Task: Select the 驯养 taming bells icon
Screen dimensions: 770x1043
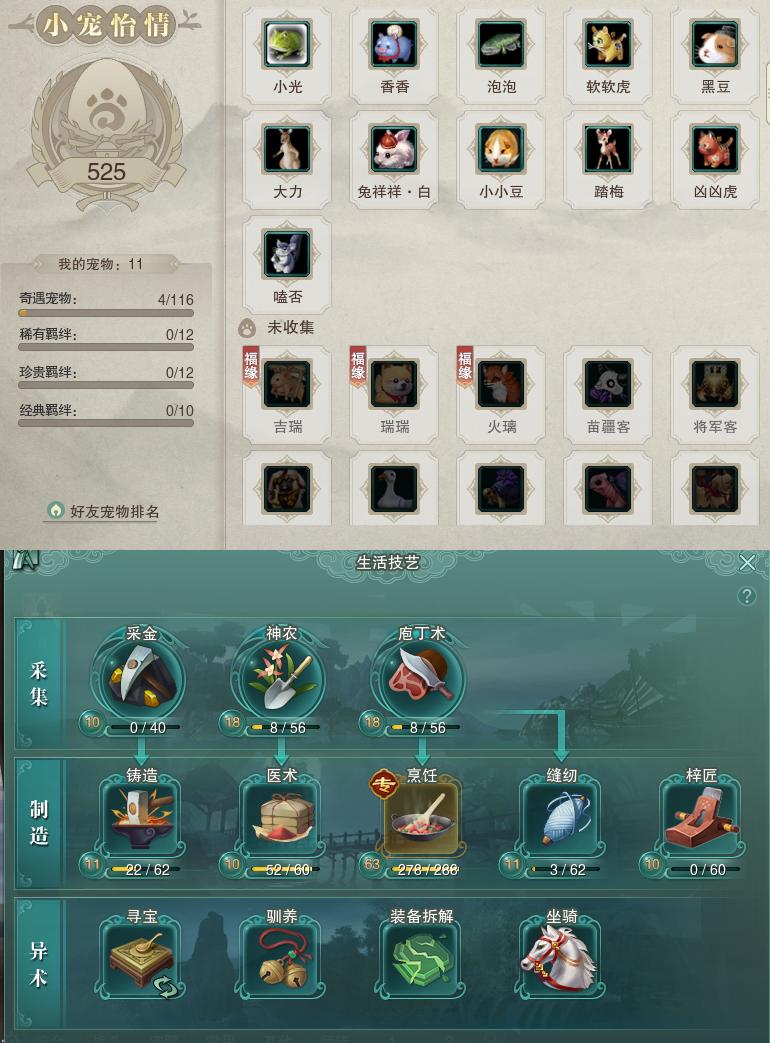Action: click(281, 958)
